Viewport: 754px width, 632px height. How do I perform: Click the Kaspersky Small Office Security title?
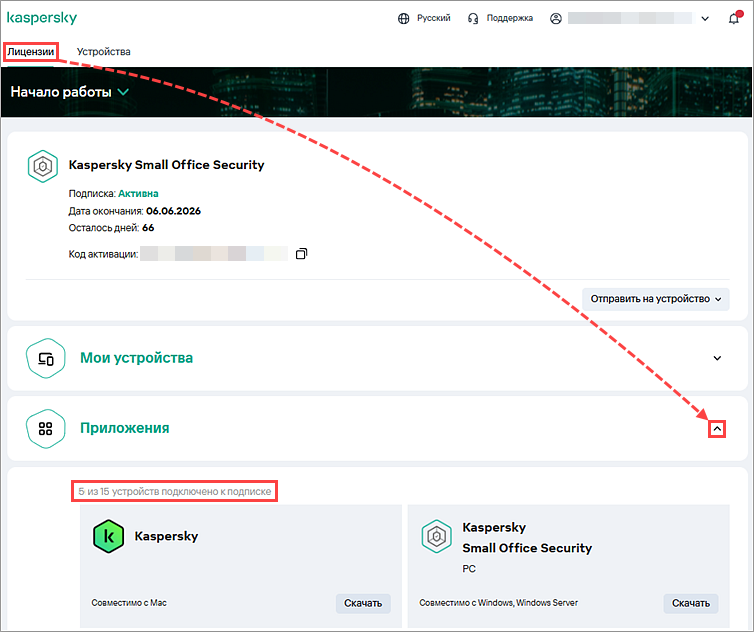(x=166, y=164)
